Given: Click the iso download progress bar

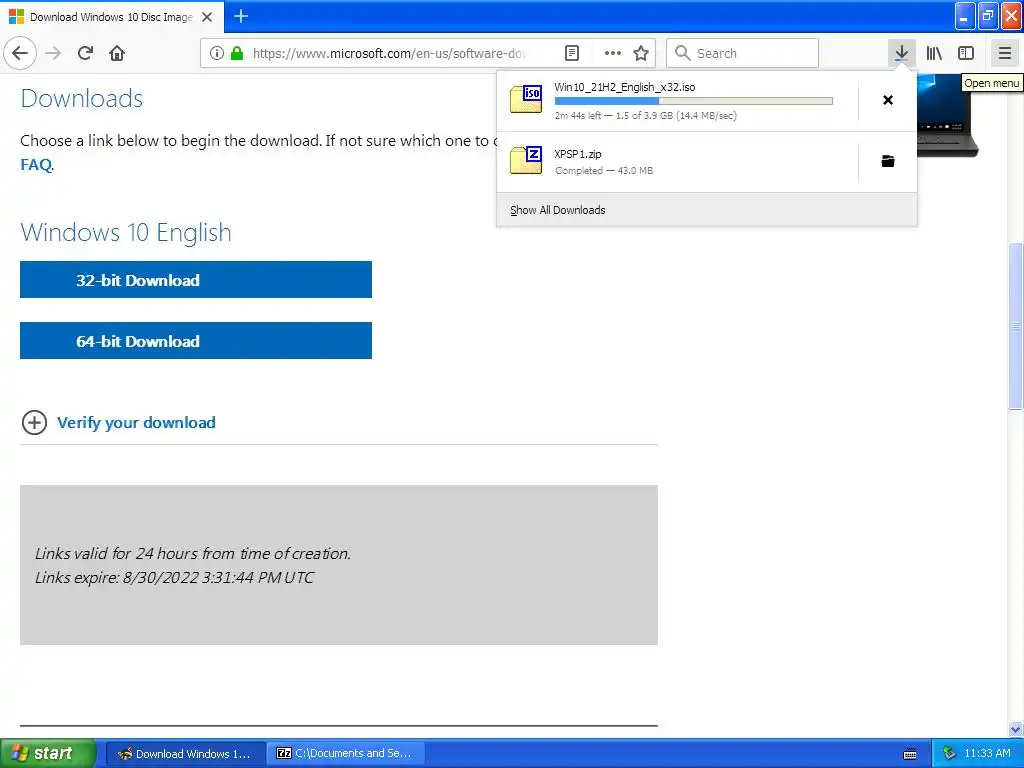Looking at the screenshot, I should click(694, 101).
